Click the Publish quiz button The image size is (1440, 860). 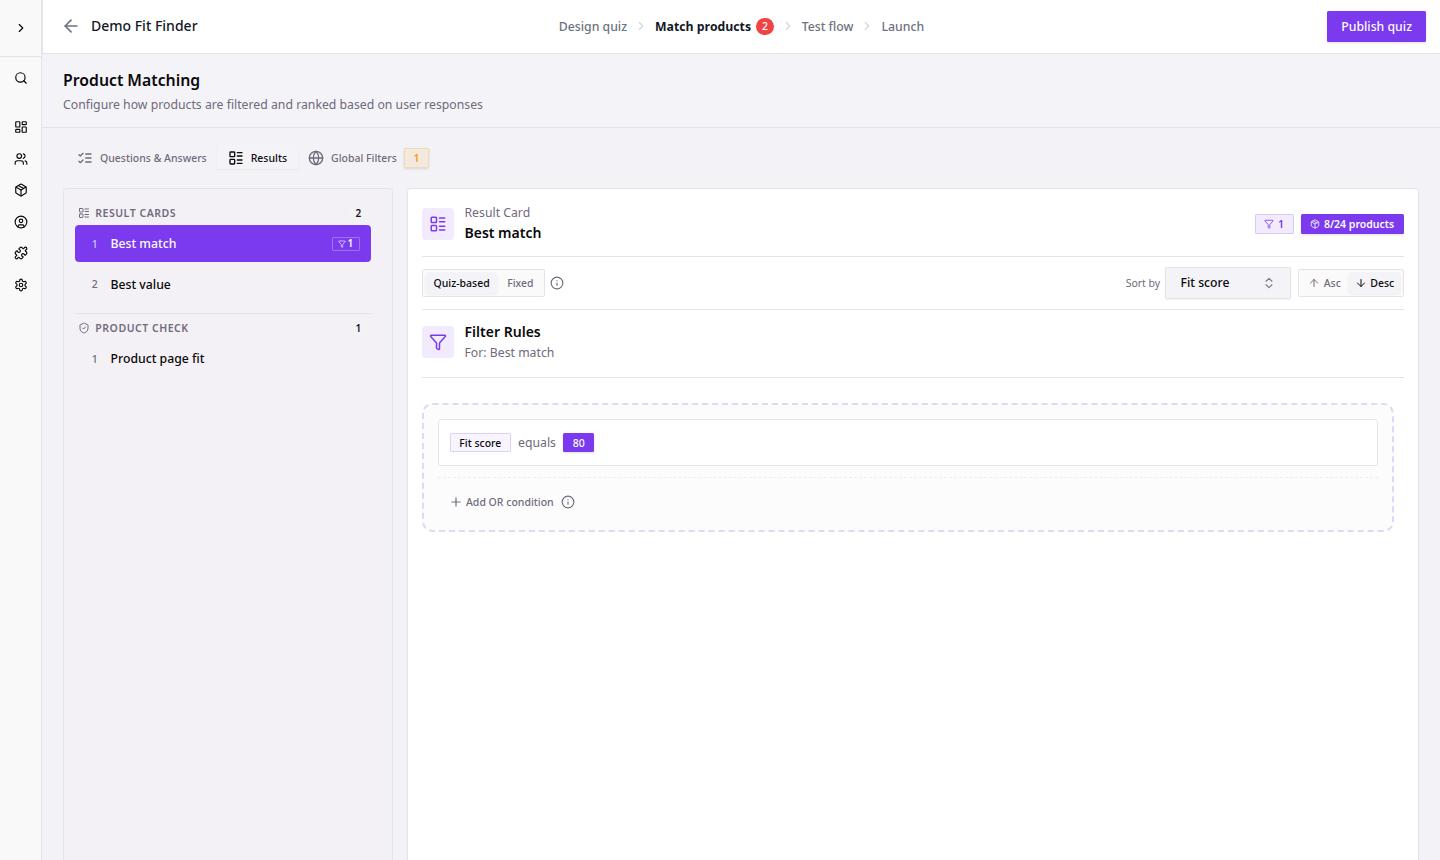coord(1376,27)
